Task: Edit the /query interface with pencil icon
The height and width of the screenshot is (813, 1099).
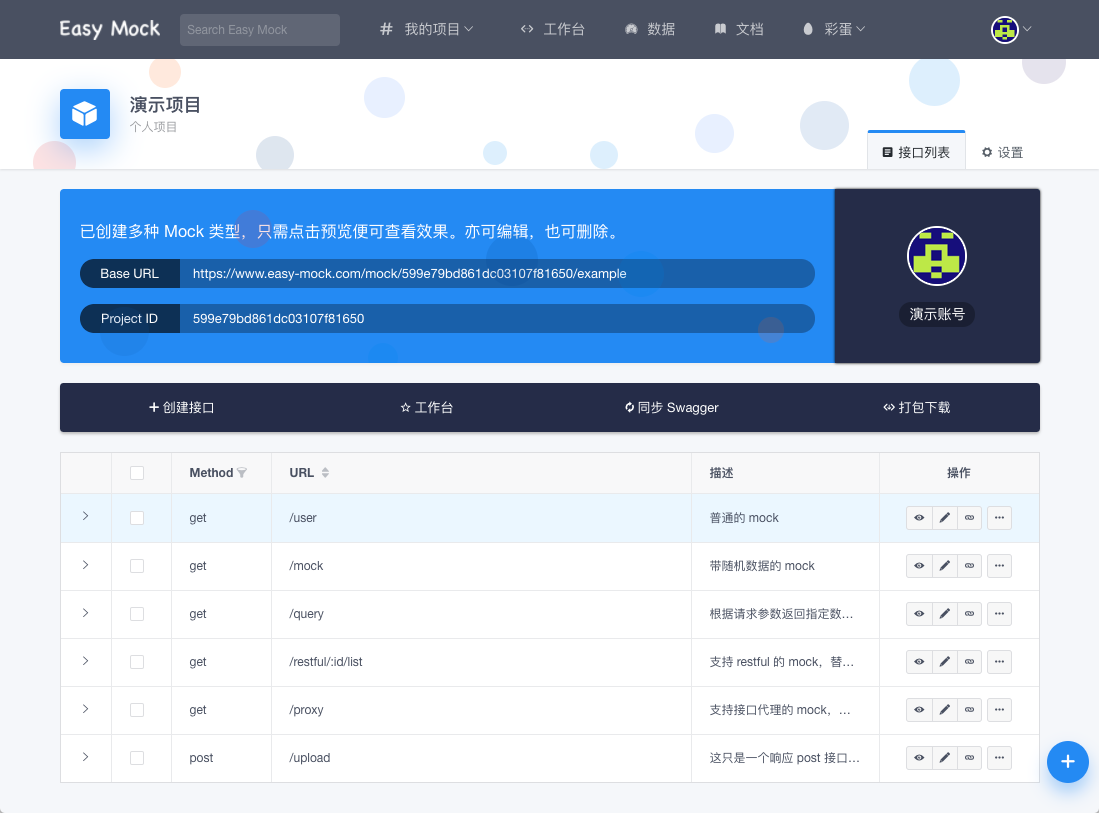Action: tap(944, 614)
